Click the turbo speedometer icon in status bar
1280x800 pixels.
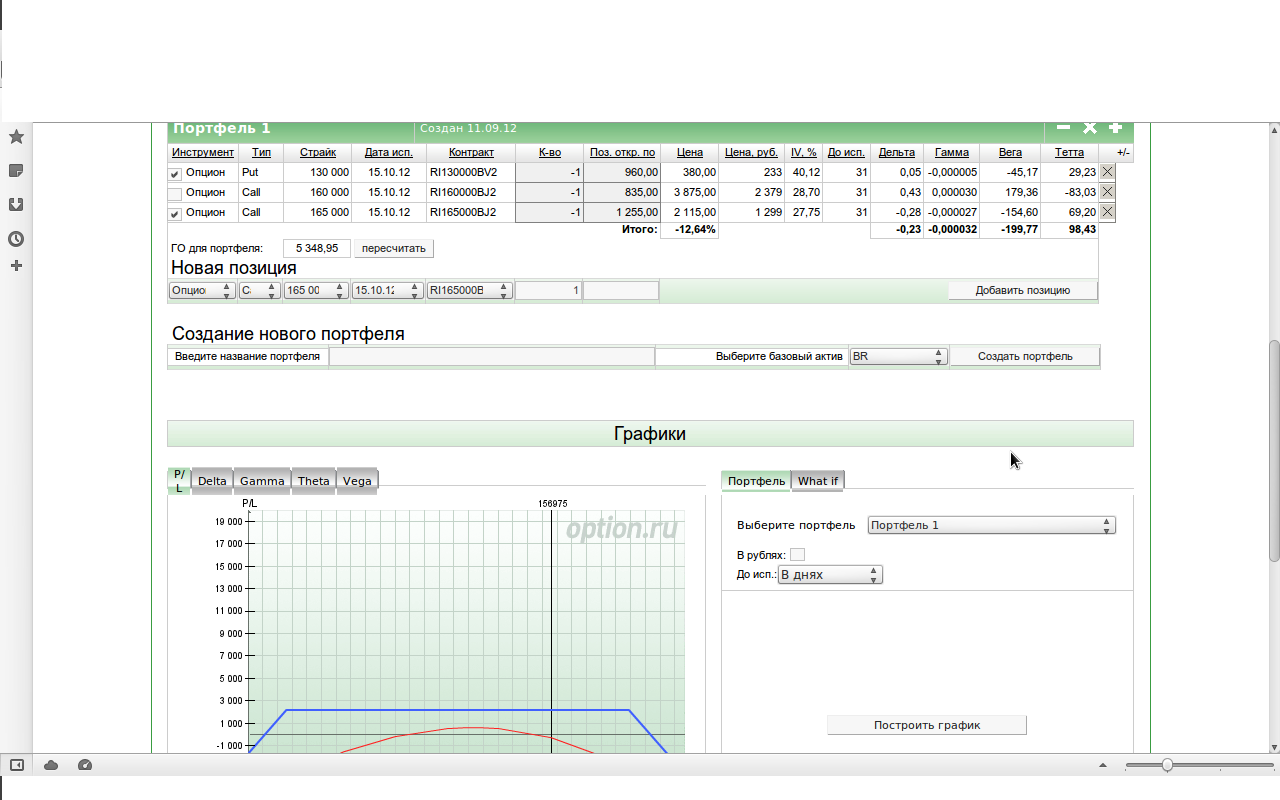pyautogui.click(x=85, y=765)
